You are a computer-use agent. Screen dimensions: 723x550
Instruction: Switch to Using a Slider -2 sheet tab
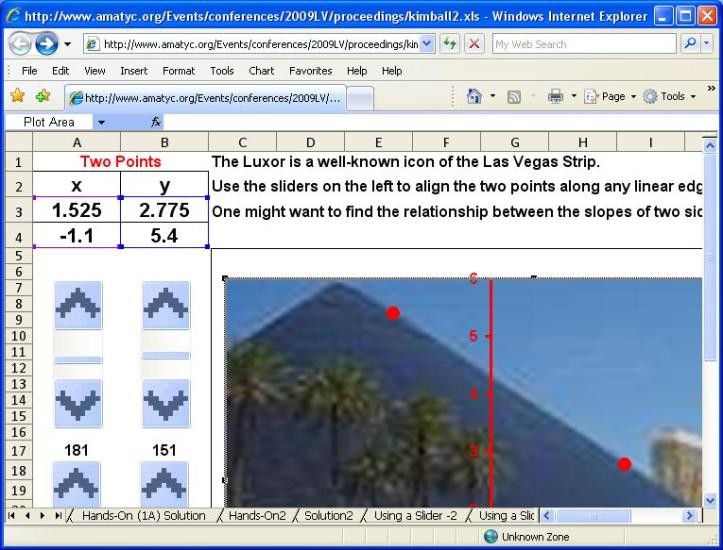pos(415,515)
